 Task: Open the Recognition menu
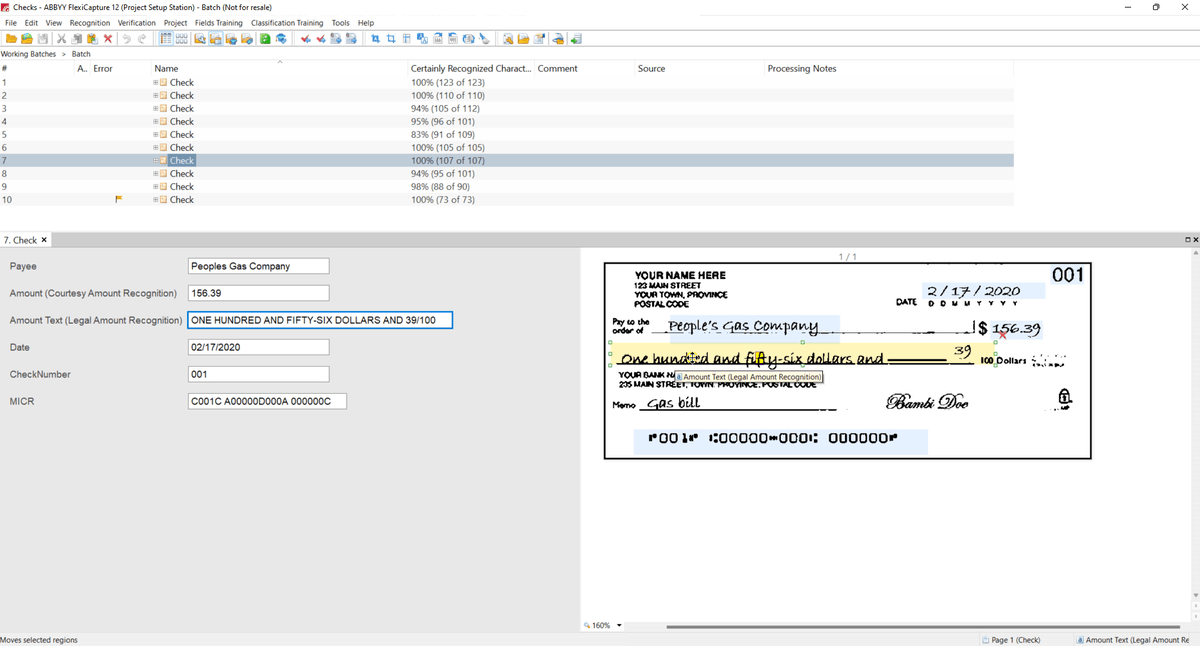[90, 23]
